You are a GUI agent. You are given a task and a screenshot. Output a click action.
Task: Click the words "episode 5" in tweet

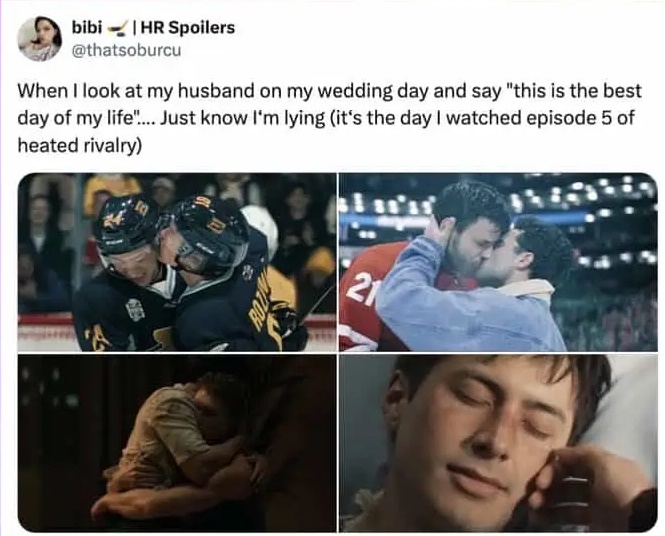point(568,118)
